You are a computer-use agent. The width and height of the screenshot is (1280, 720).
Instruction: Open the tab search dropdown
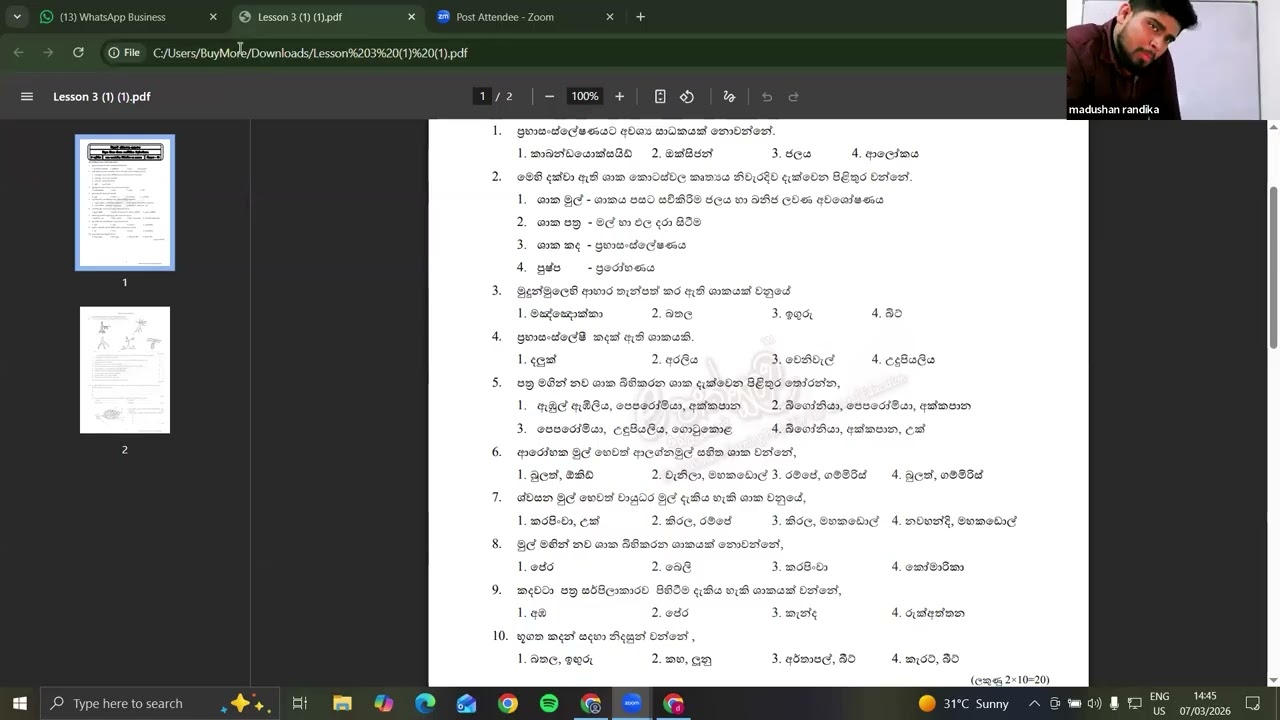pos(17,17)
